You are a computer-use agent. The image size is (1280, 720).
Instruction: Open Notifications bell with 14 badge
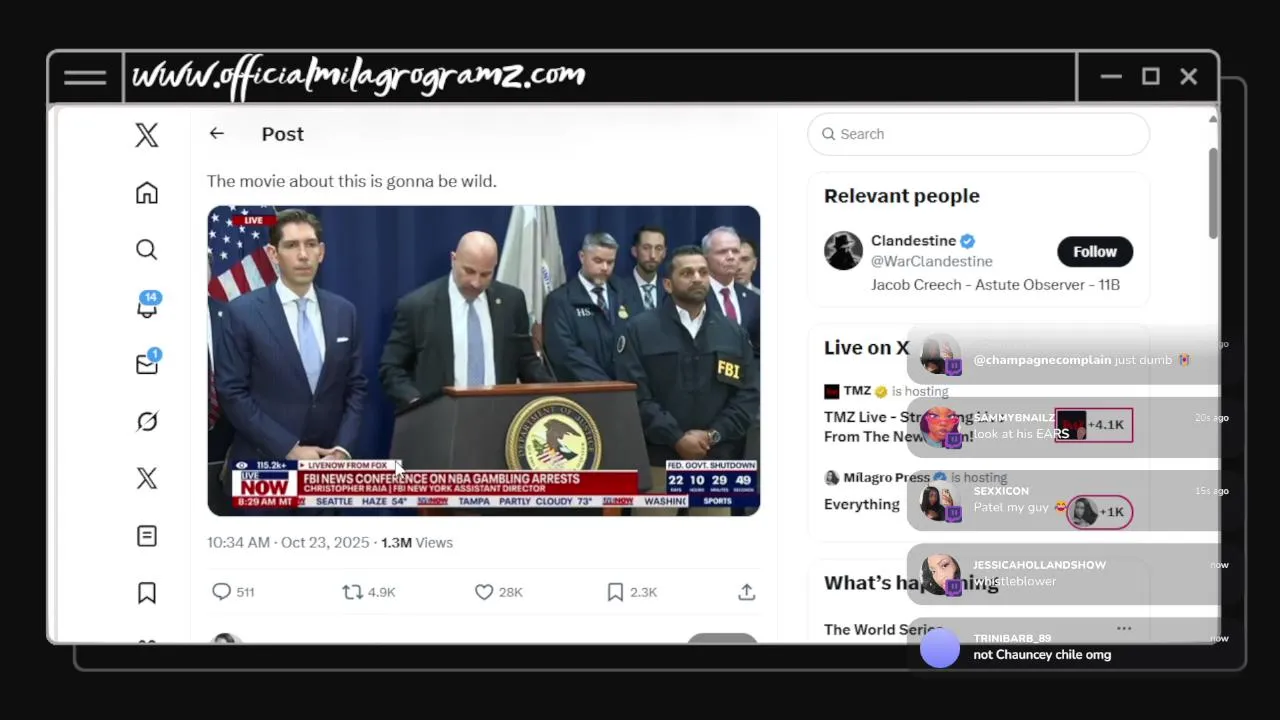tap(147, 306)
